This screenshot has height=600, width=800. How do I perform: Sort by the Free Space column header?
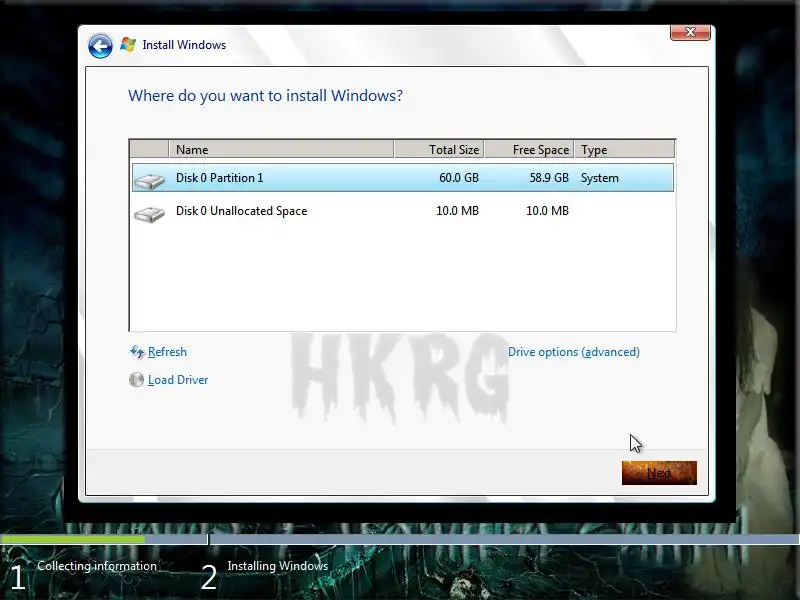tap(529, 149)
